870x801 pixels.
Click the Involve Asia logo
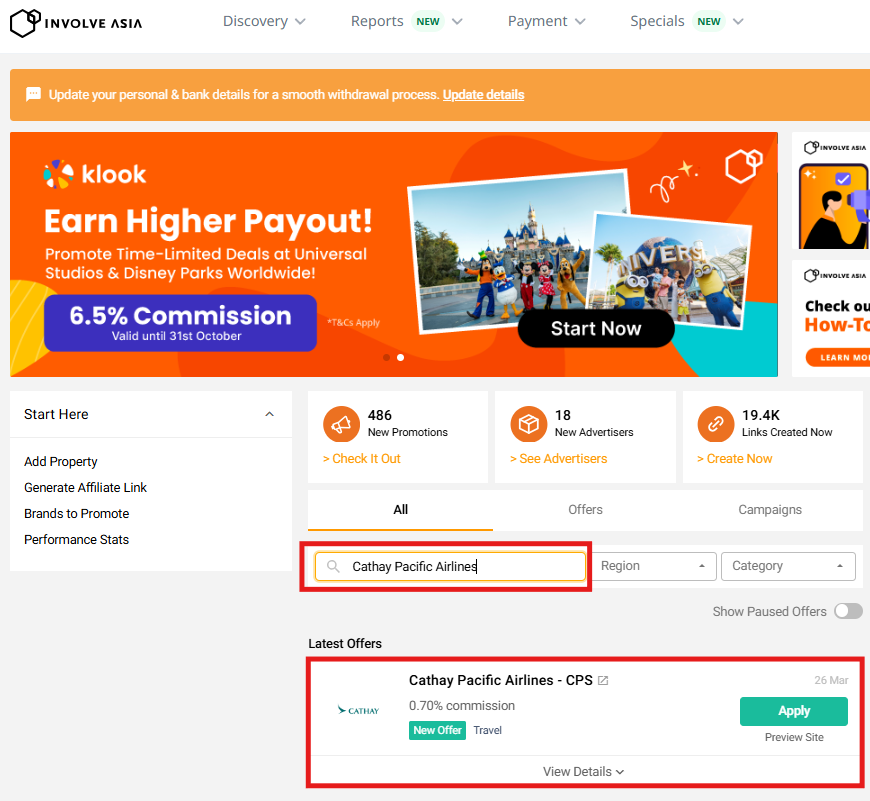pos(76,22)
